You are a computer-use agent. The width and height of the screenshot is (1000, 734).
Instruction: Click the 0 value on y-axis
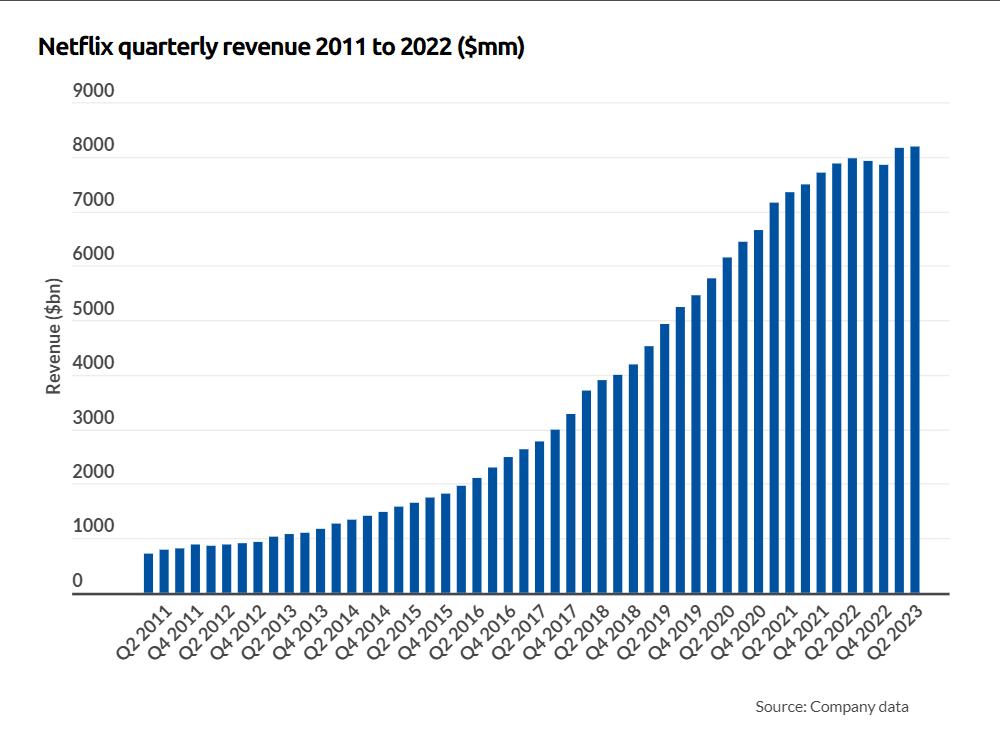point(110,577)
